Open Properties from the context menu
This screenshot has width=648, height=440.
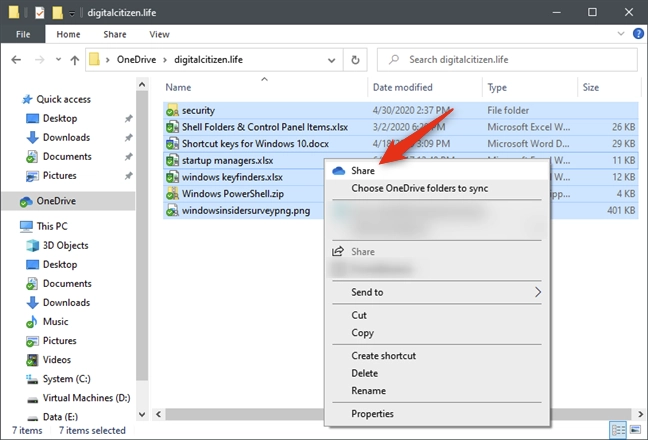pyautogui.click(x=437, y=414)
